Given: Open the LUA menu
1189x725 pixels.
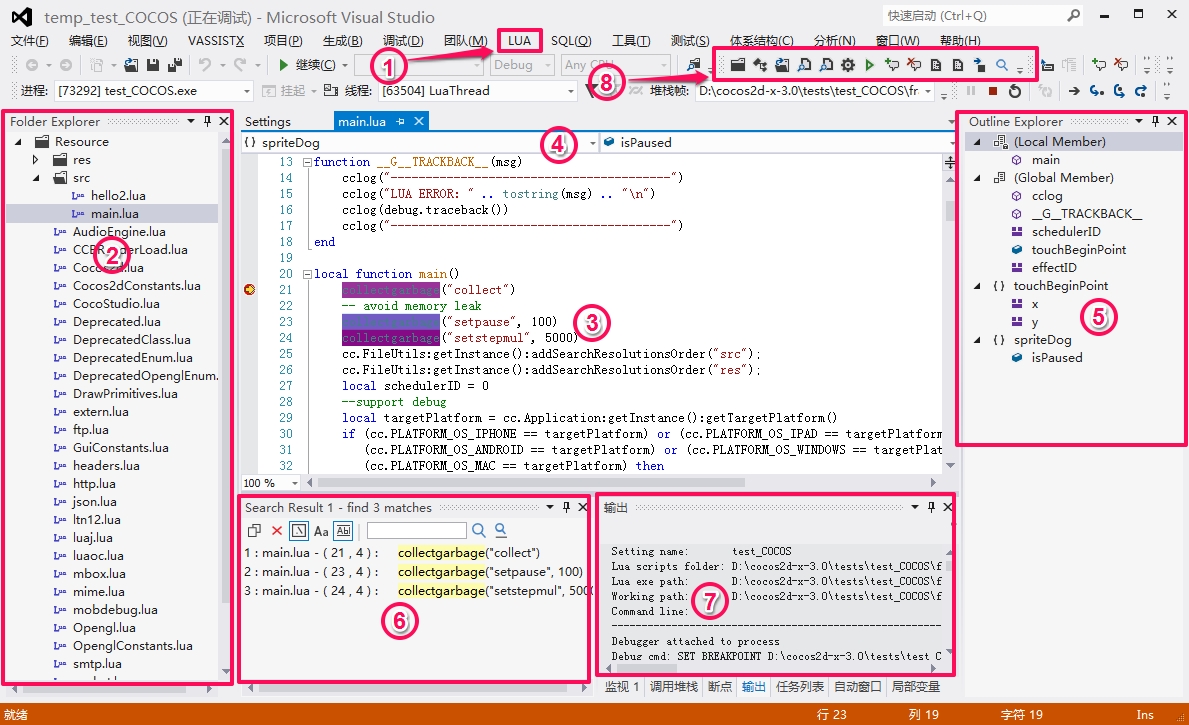Looking at the screenshot, I should click(519, 41).
